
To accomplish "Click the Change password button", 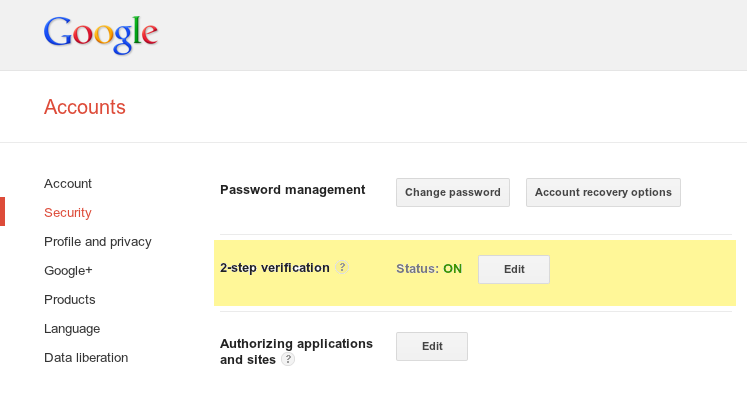I will (453, 192).
